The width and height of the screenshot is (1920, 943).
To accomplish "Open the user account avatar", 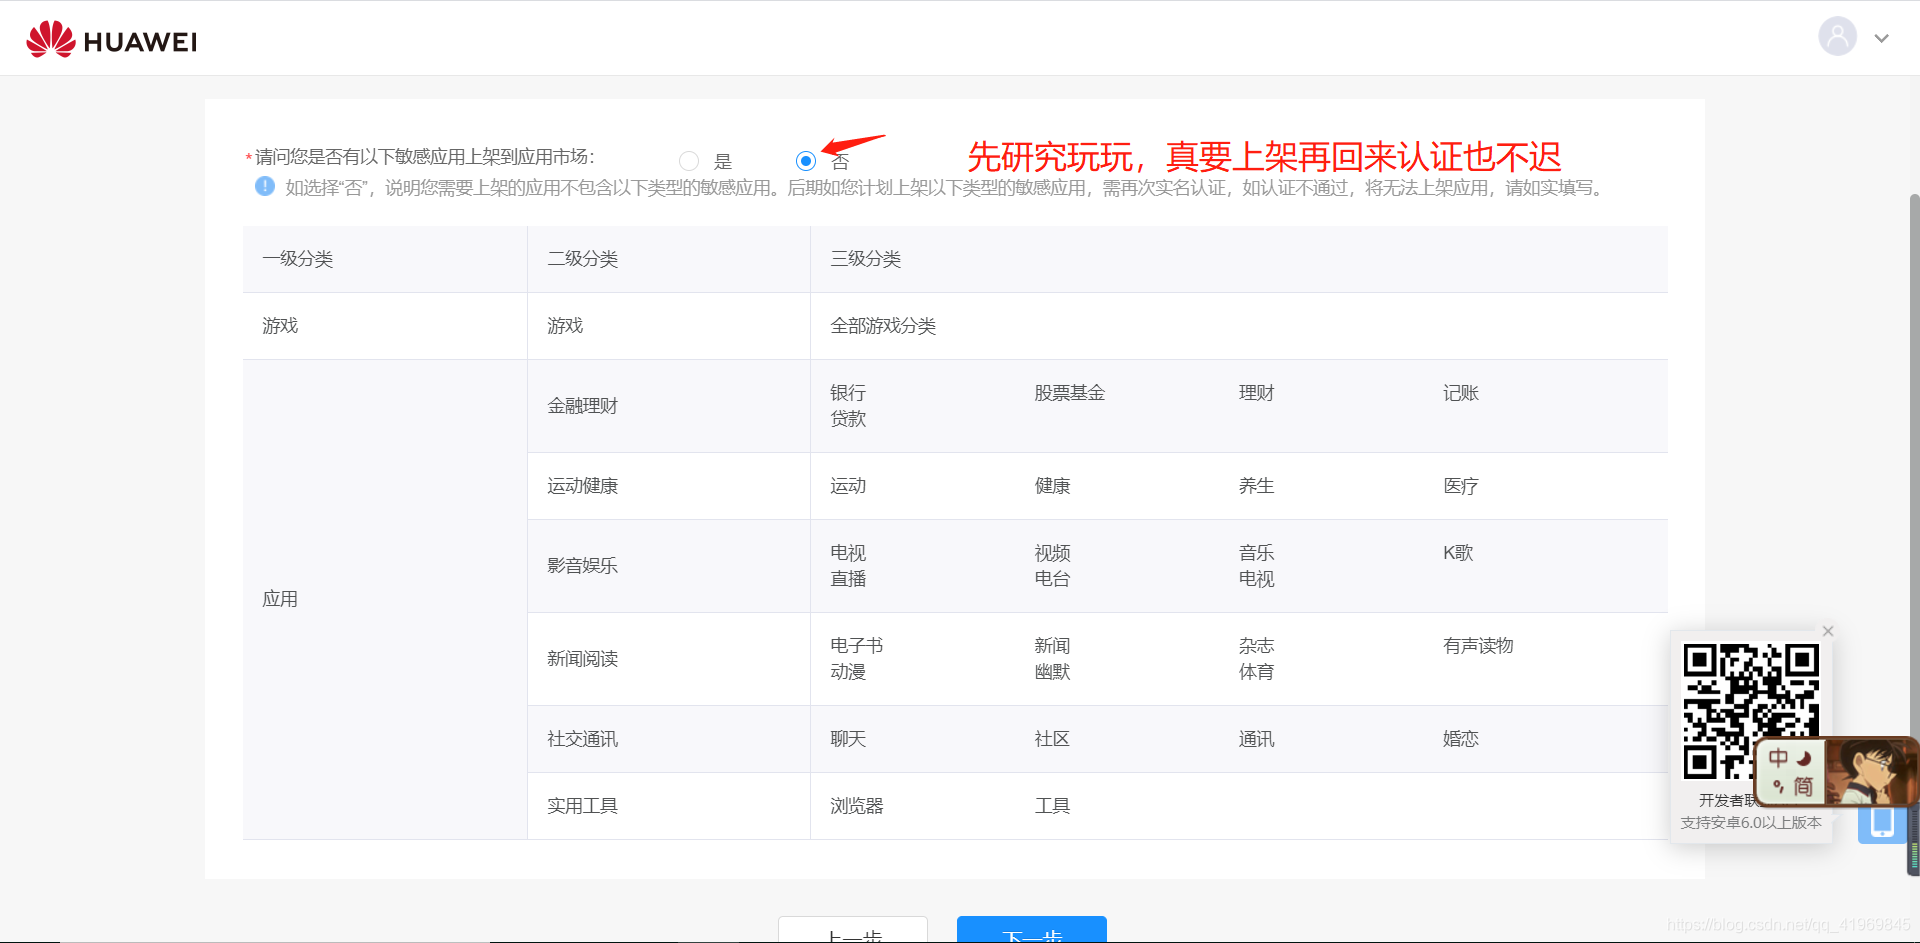I will (1837, 37).
